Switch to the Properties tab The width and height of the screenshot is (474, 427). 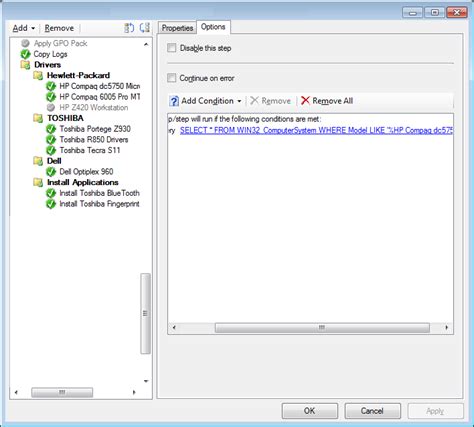click(177, 28)
